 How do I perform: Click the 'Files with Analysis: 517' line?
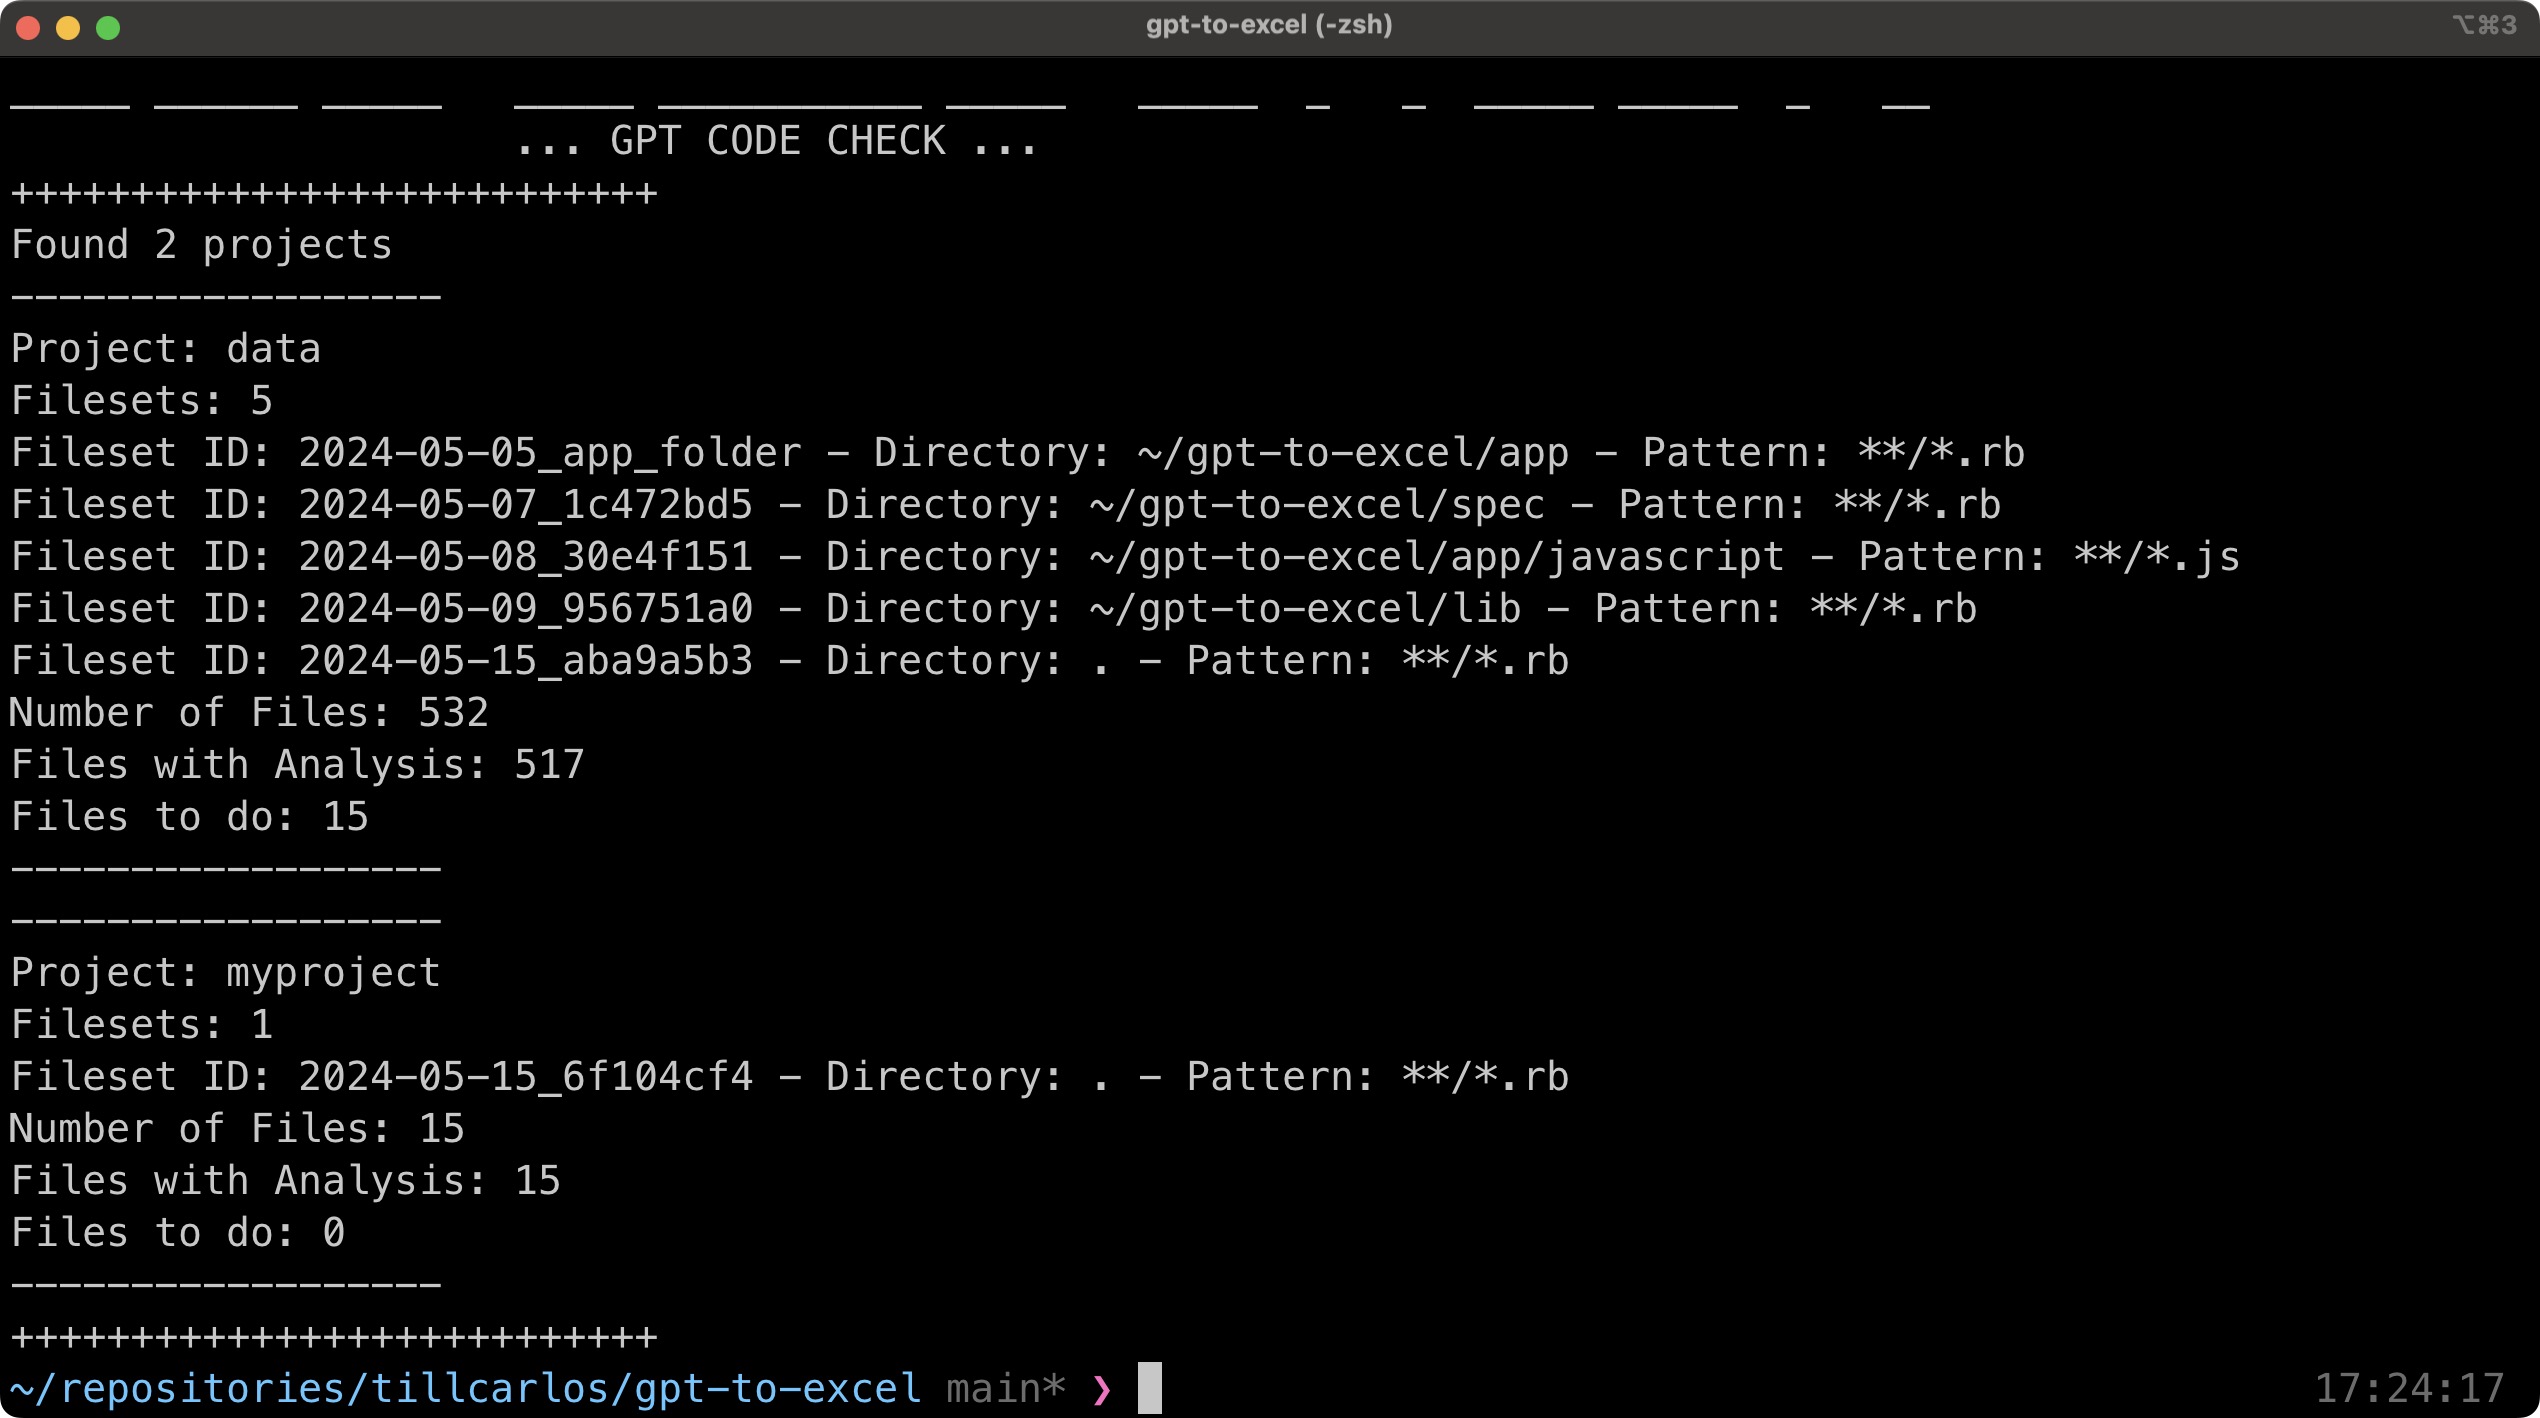(297, 765)
